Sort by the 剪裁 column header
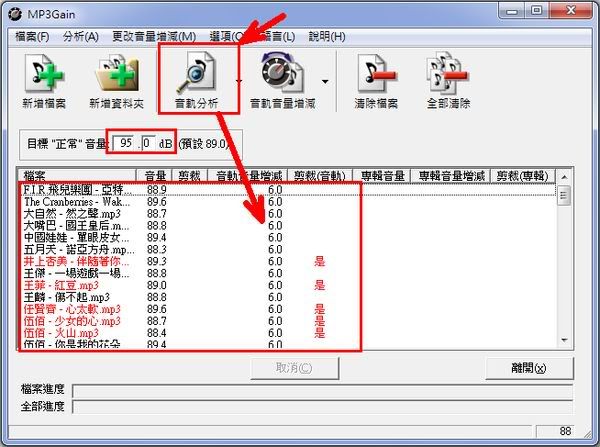This screenshot has width=600, height=447. pos(190,176)
